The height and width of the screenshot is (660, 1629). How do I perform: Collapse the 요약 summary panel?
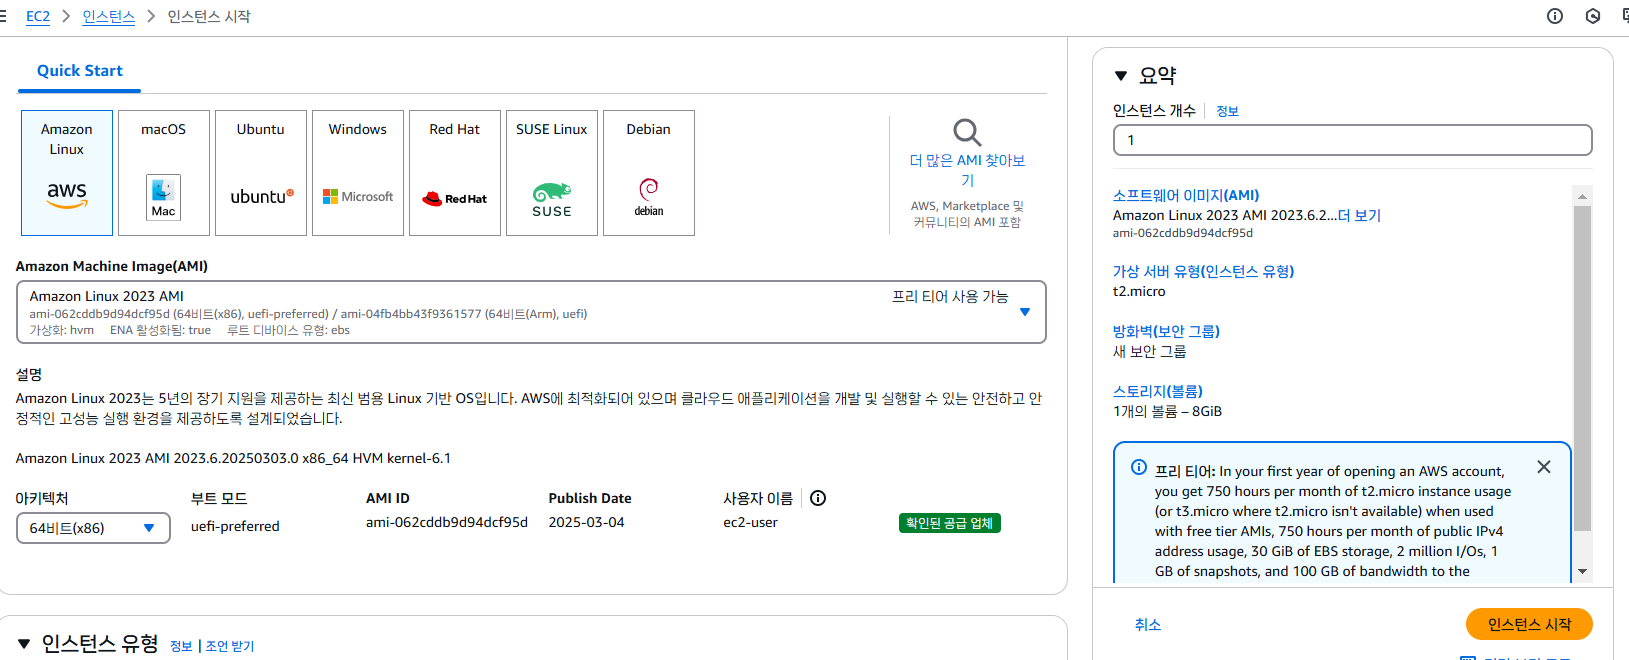click(x=1121, y=76)
